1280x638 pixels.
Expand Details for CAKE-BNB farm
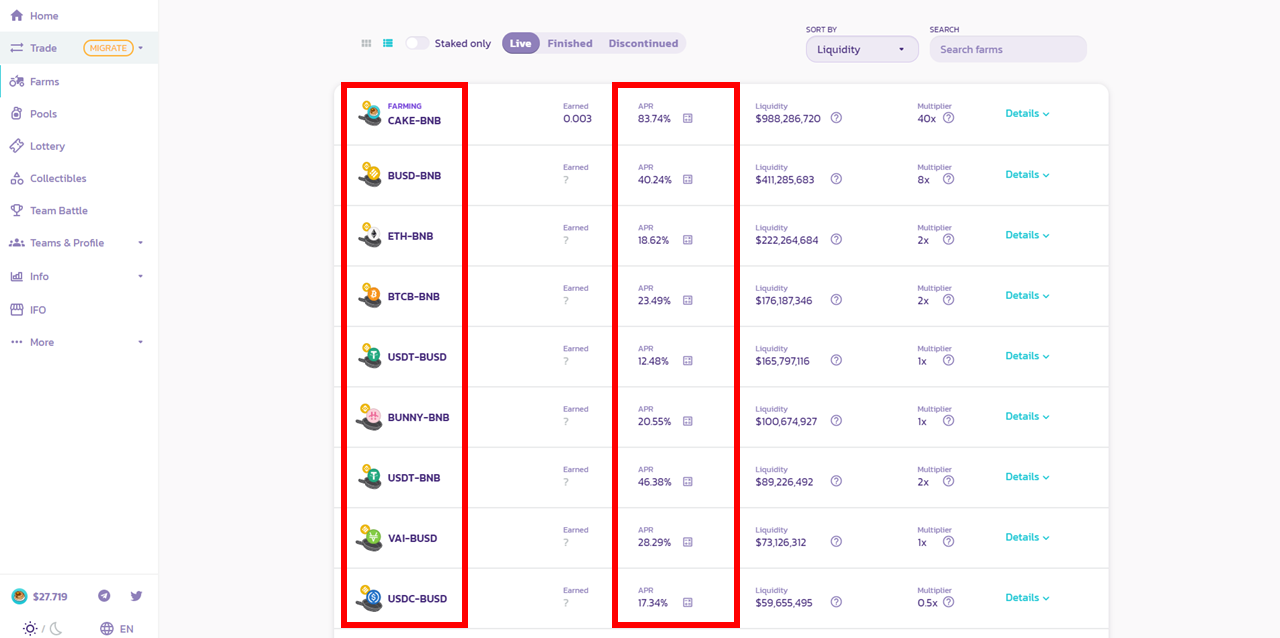1027,114
